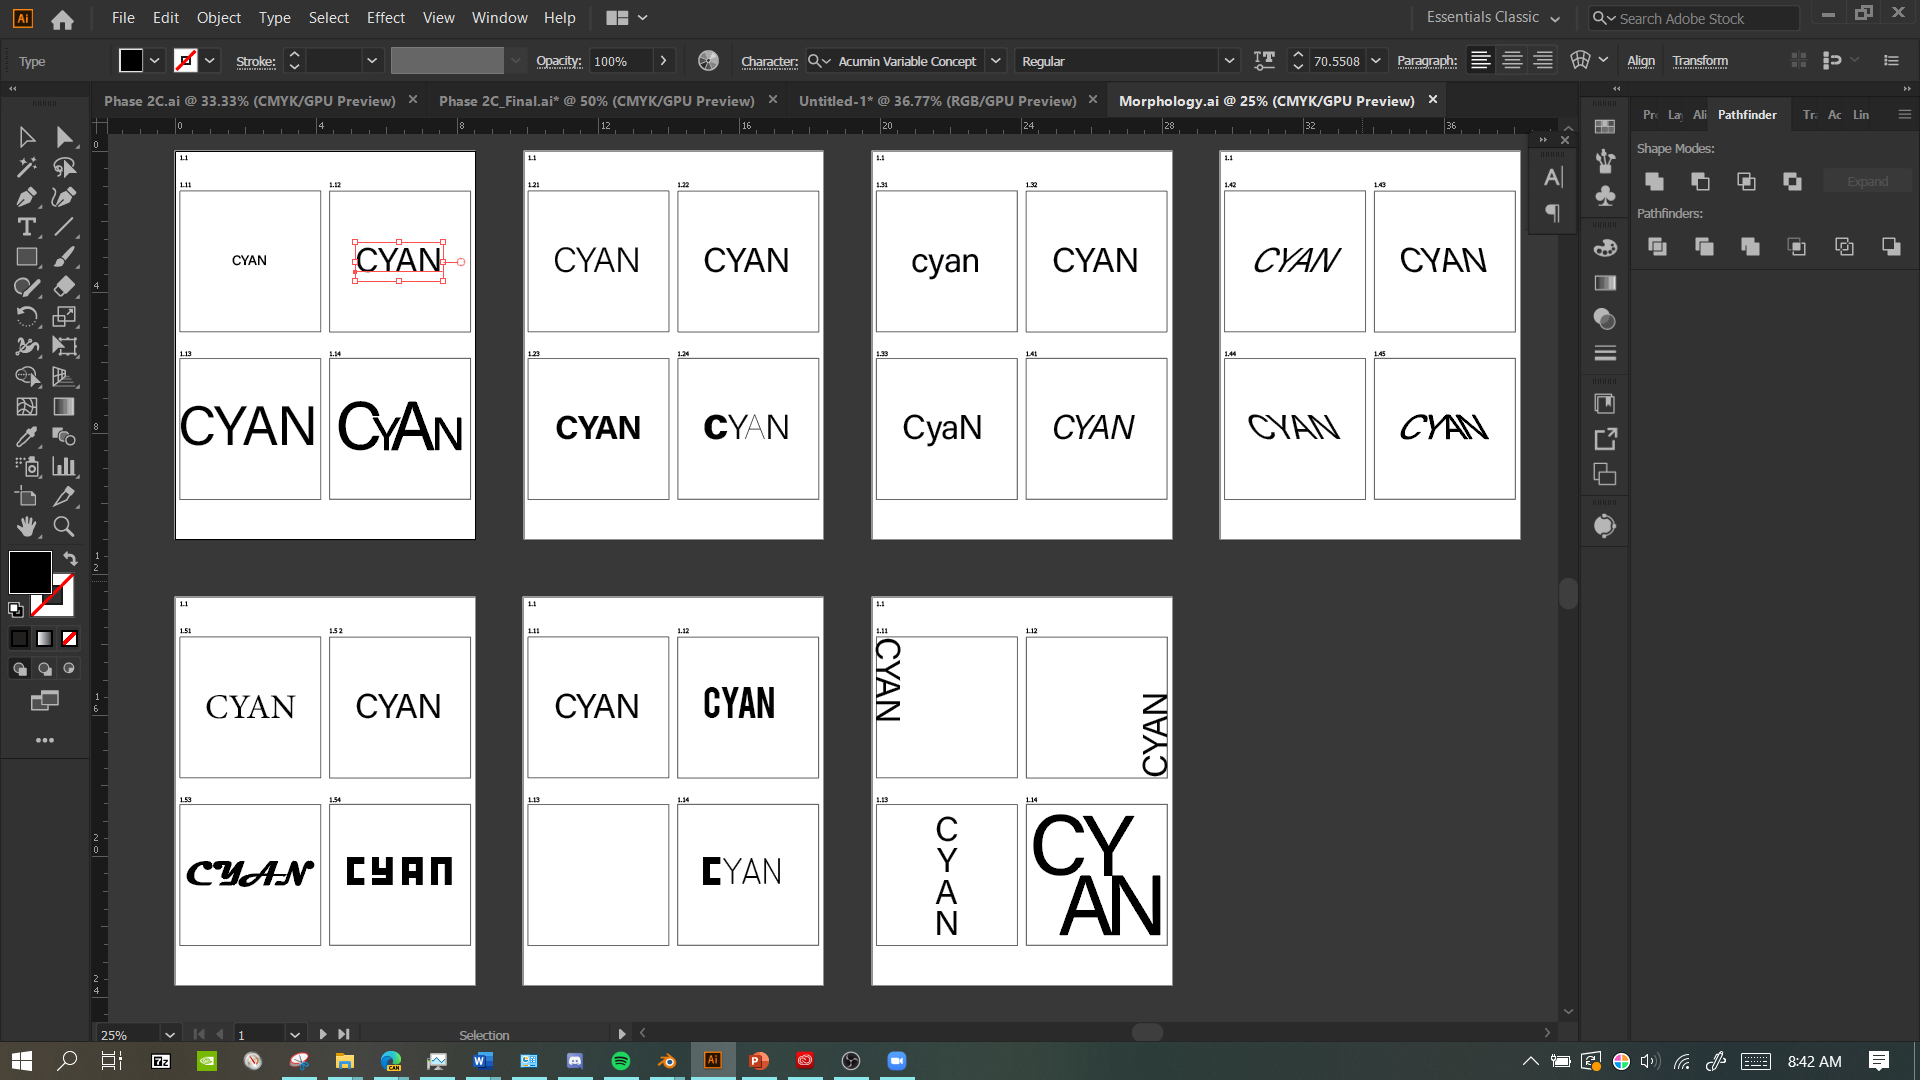Viewport: 1920px width, 1080px height.
Task: Switch to Phase 2C_Final.ai tab
Action: pyautogui.click(x=596, y=101)
